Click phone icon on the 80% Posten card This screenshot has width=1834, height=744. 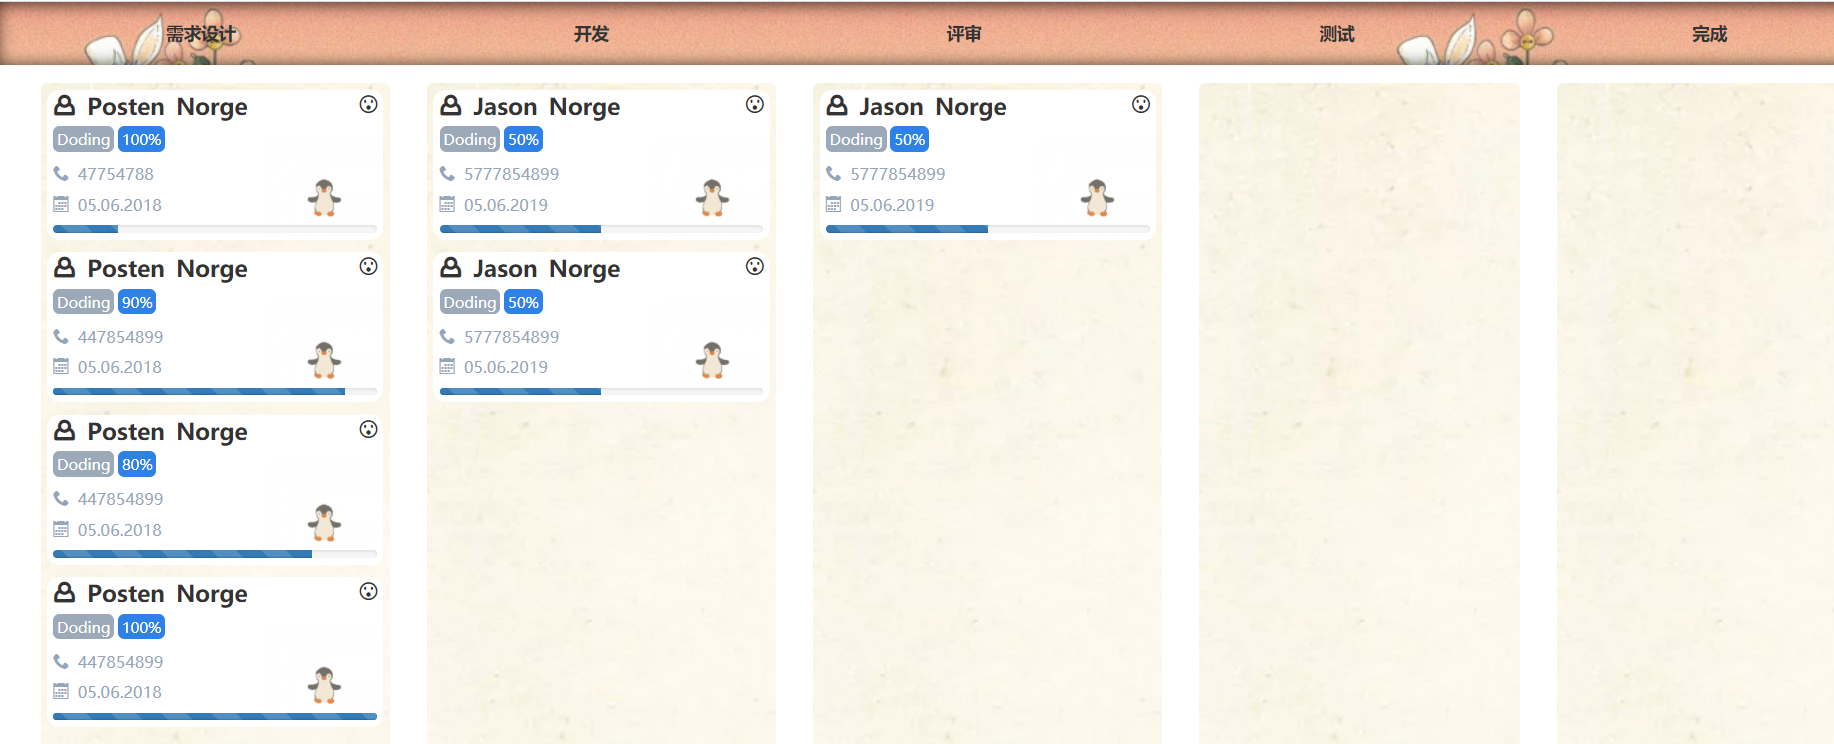(x=61, y=498)
